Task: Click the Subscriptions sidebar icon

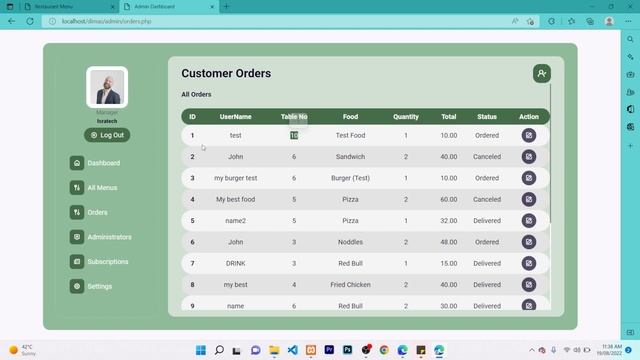Action: click(x=77, y=262)
